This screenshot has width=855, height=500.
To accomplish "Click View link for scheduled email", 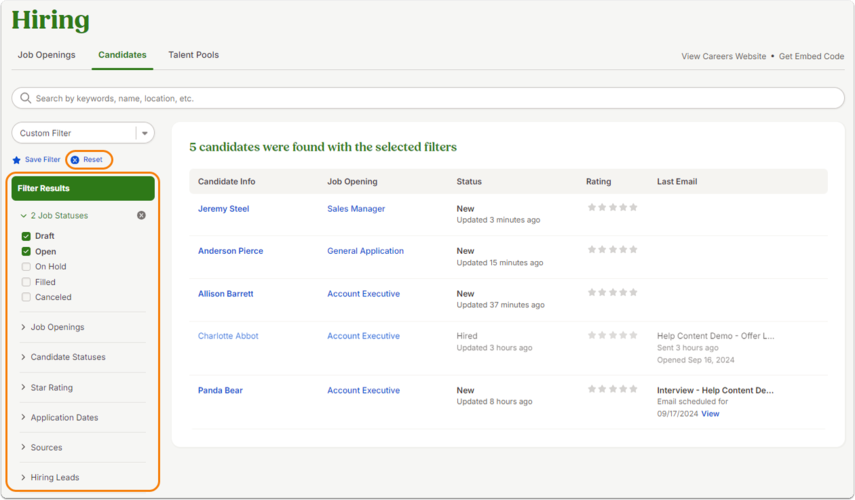I will pos(710,414).
